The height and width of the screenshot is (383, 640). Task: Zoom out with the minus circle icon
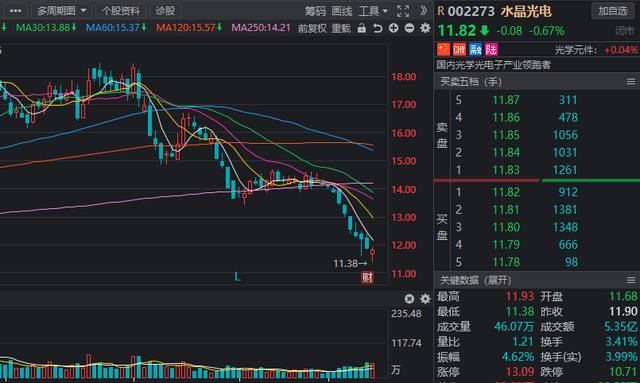coord(409,28)
